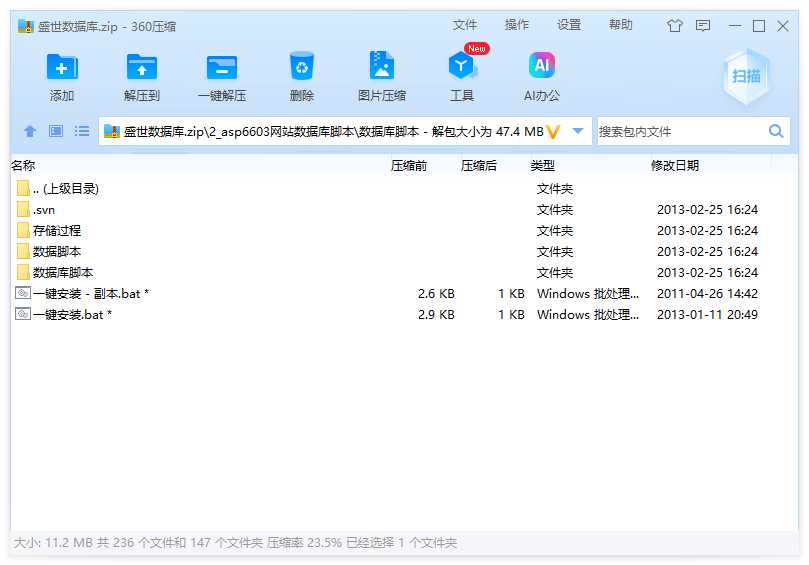
Task: Sort by the 压缩前 column header
Action: tap(409, 166)
